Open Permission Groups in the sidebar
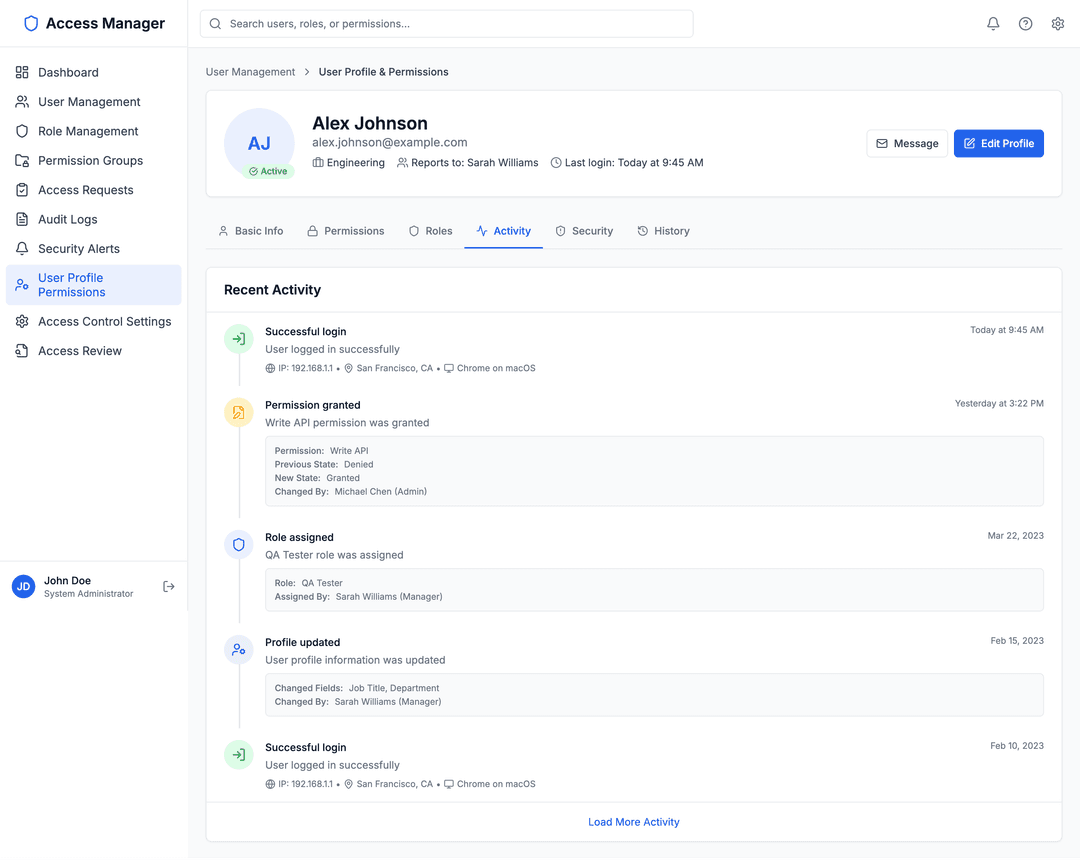The width and height of the screenshot is (1080, 860). pos(91,160)
